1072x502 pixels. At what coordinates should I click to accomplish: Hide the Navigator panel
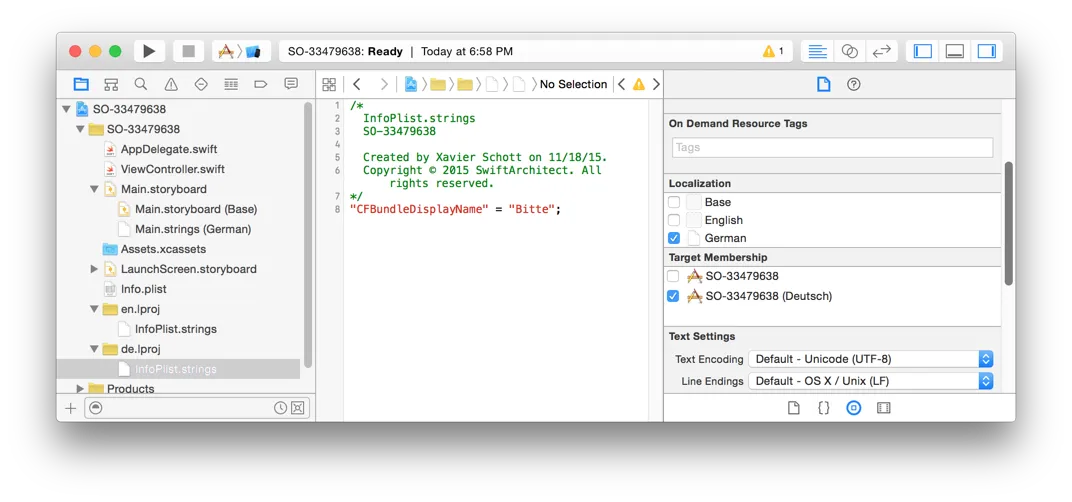click(x=923, y=51)
